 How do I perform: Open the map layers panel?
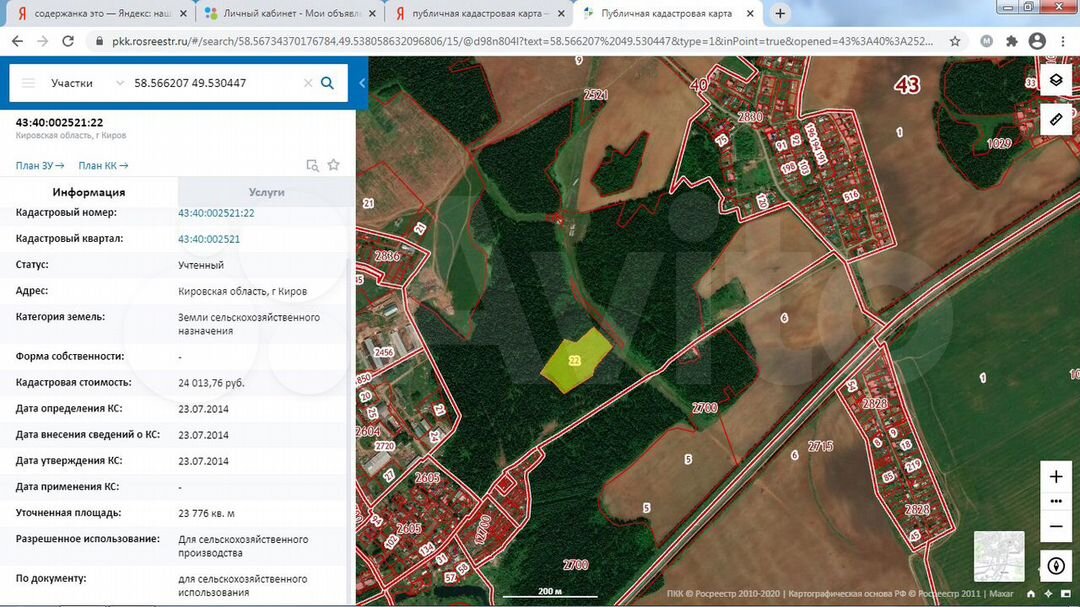pos(1056,80)
